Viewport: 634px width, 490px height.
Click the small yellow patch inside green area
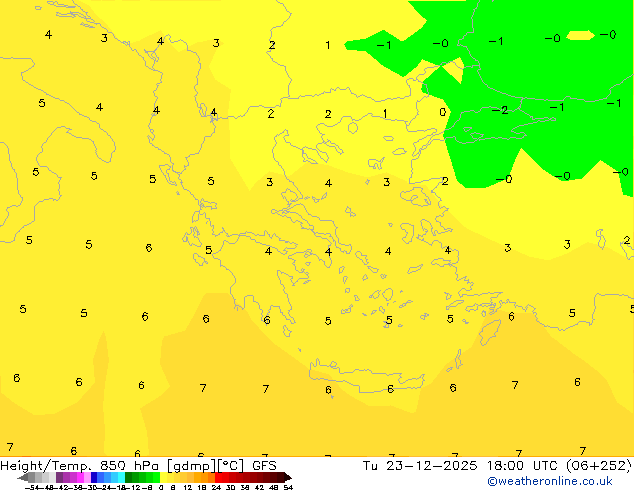tap(581, 35)
